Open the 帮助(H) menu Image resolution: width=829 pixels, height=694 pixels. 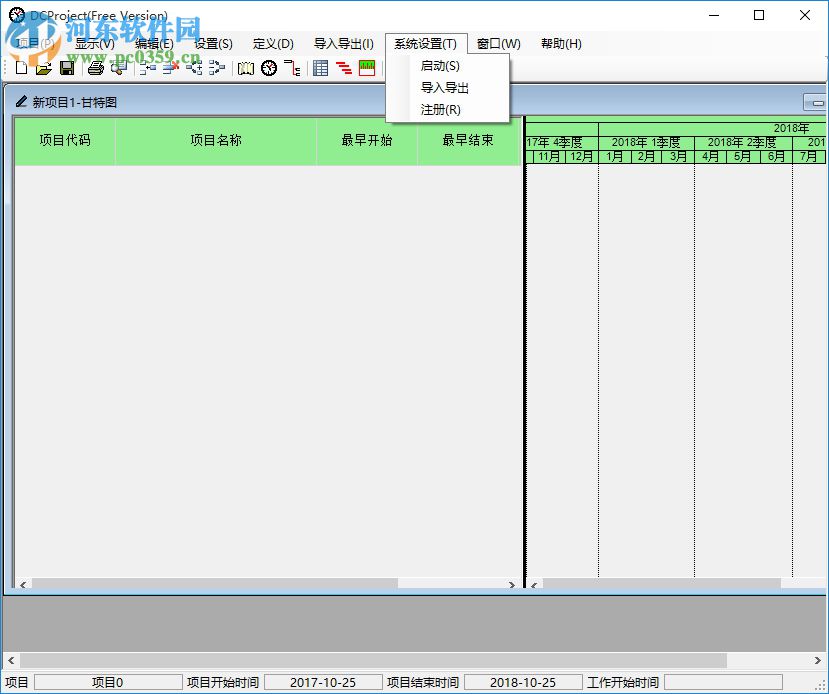click(x=561, y=43)
